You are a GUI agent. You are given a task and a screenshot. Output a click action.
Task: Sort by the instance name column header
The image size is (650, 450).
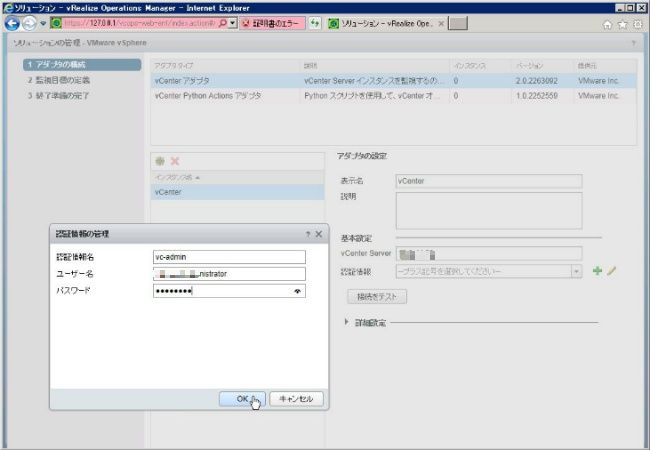coord(238,177)
